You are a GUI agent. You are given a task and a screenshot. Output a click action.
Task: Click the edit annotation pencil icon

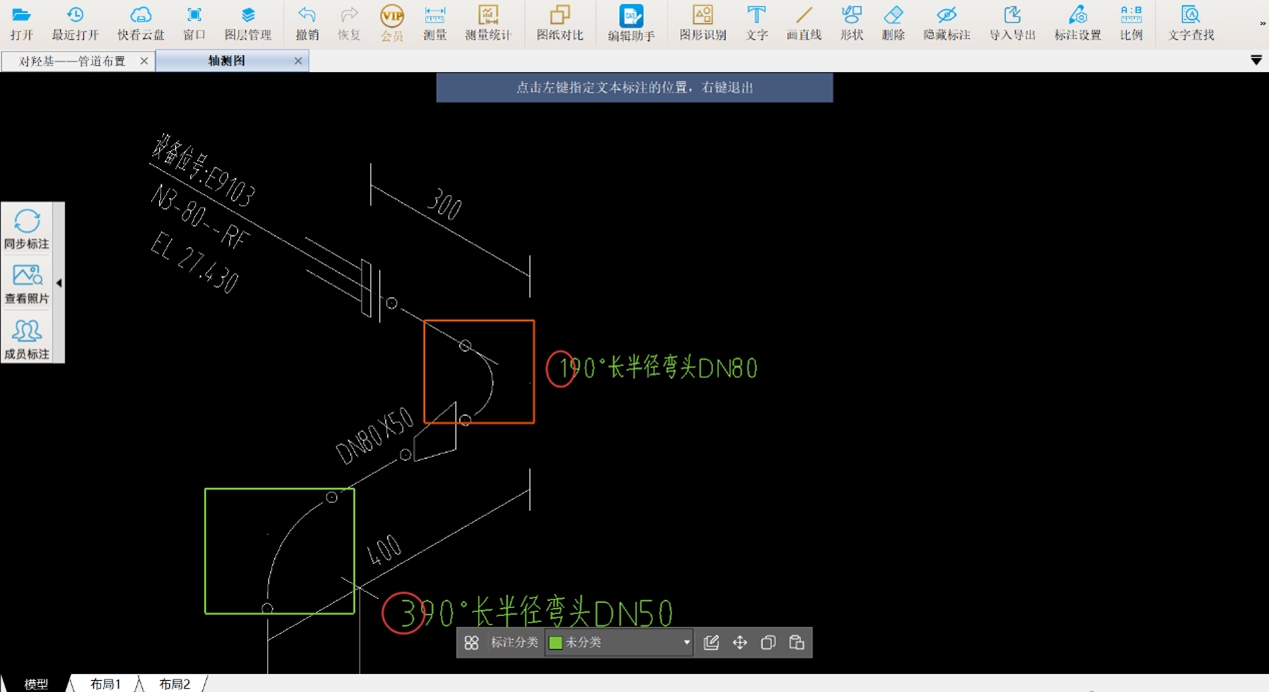[711, 643]
